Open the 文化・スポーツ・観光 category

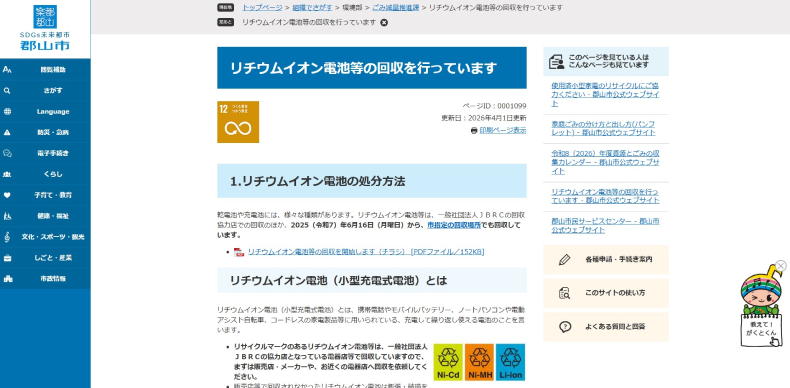[45, 237]
